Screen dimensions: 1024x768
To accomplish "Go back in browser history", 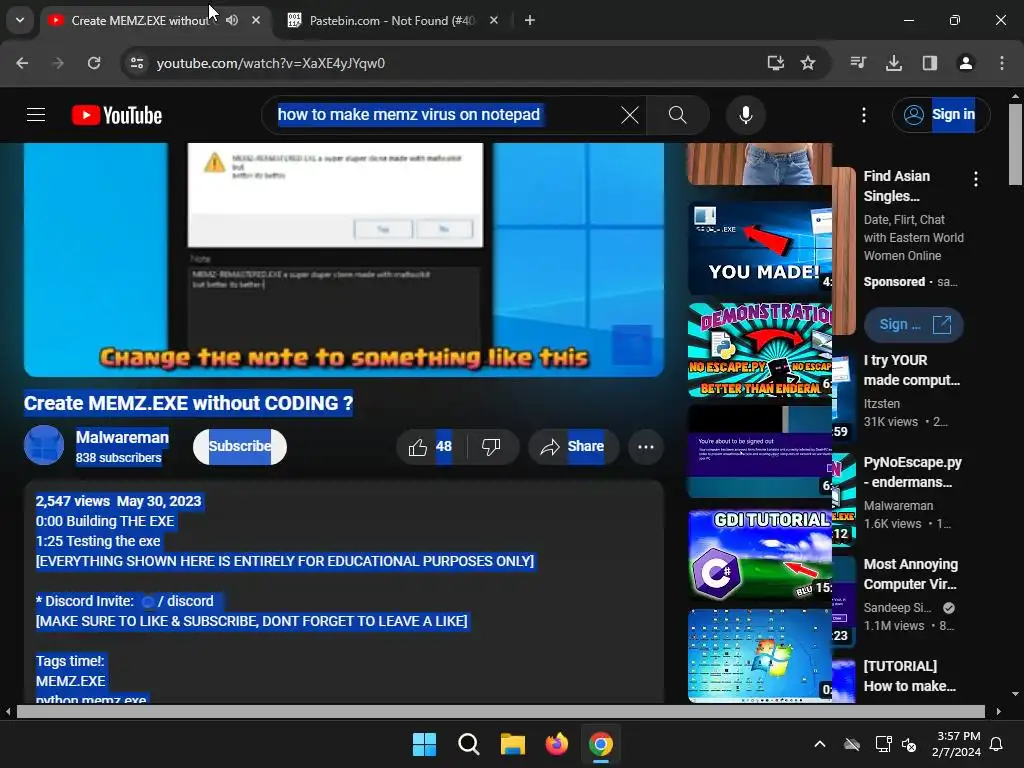I will pos(22,63).
